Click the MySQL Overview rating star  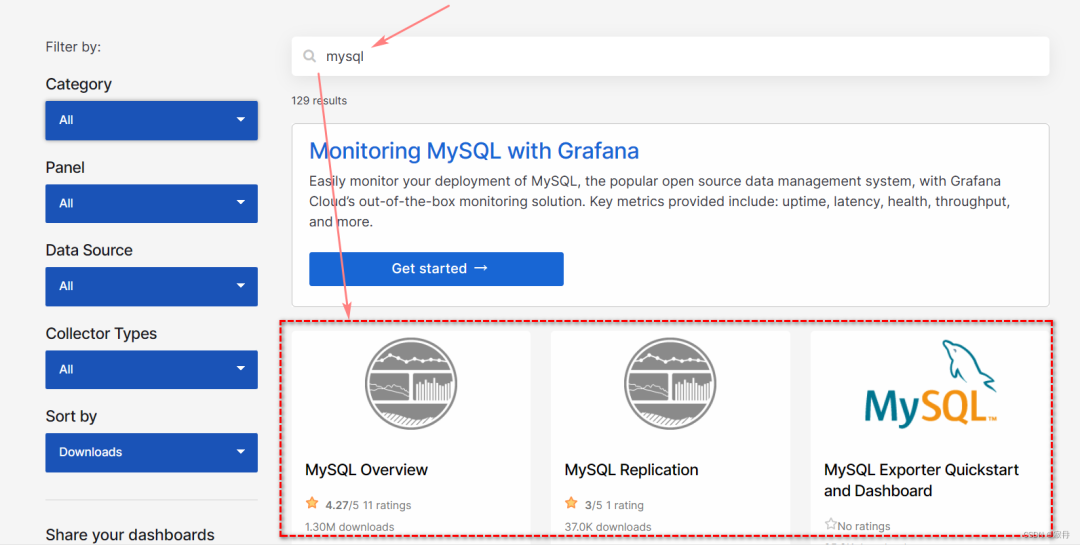click(312, 503)
